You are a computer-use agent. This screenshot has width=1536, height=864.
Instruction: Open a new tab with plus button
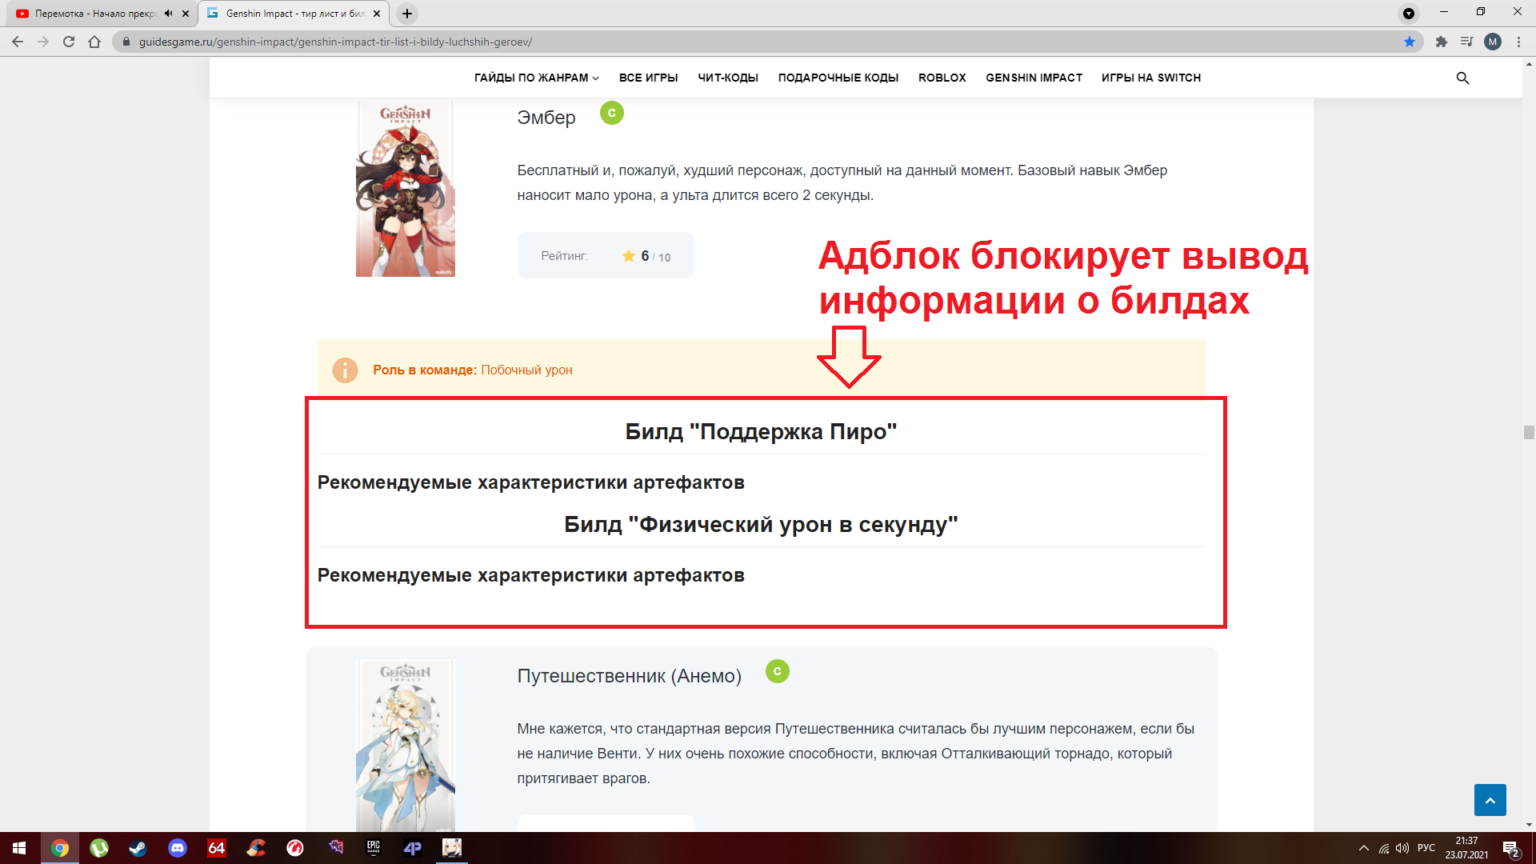(x=406, y=14)
